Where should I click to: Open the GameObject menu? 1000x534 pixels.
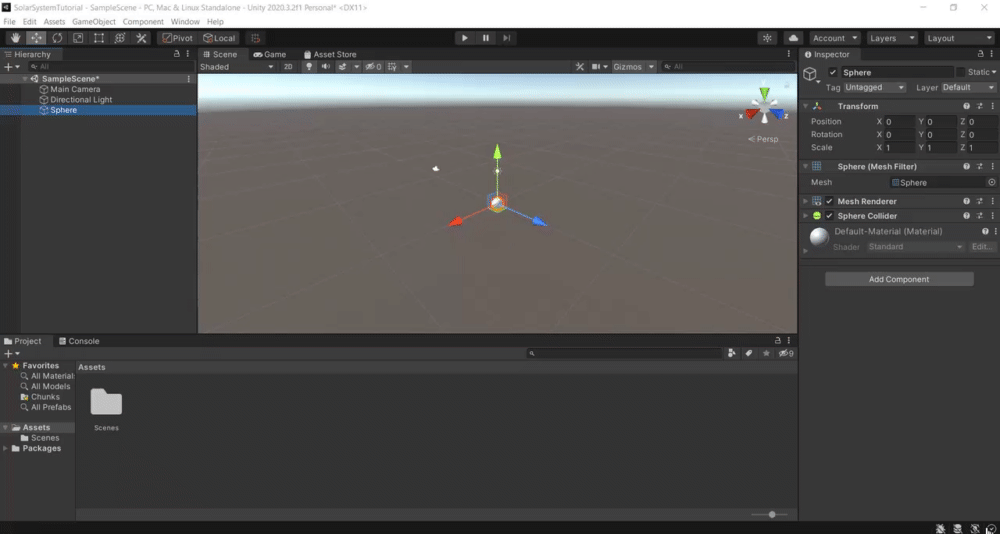(x=94, y=22)
